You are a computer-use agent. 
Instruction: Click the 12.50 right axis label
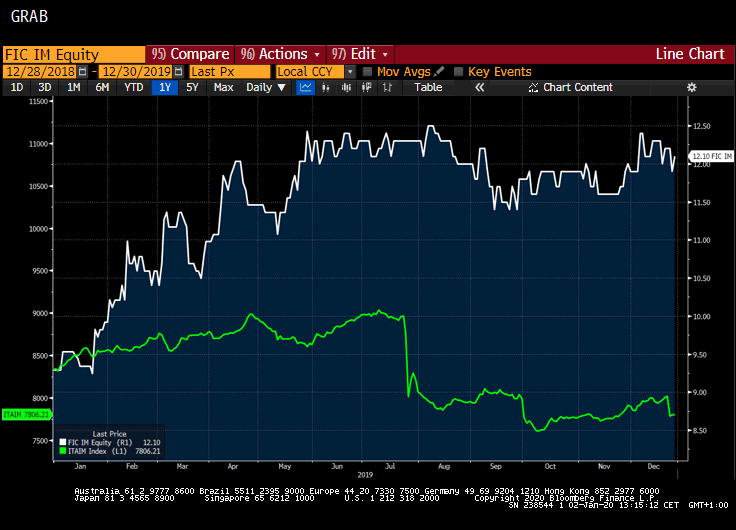tap(702, 126)
